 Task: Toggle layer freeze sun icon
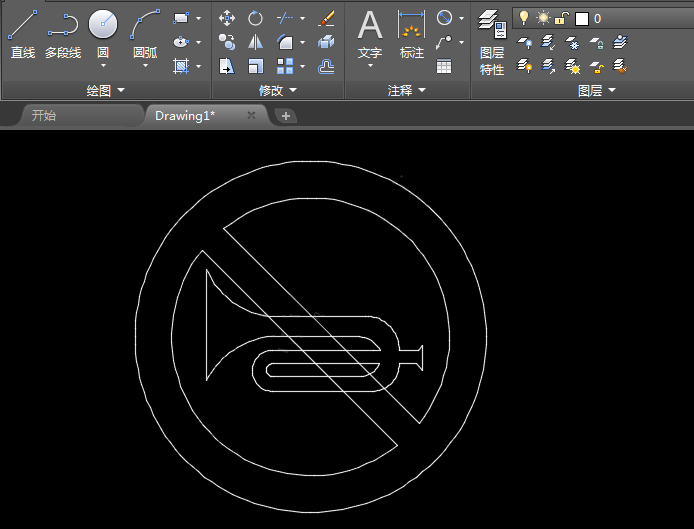(x=542, y=18)
